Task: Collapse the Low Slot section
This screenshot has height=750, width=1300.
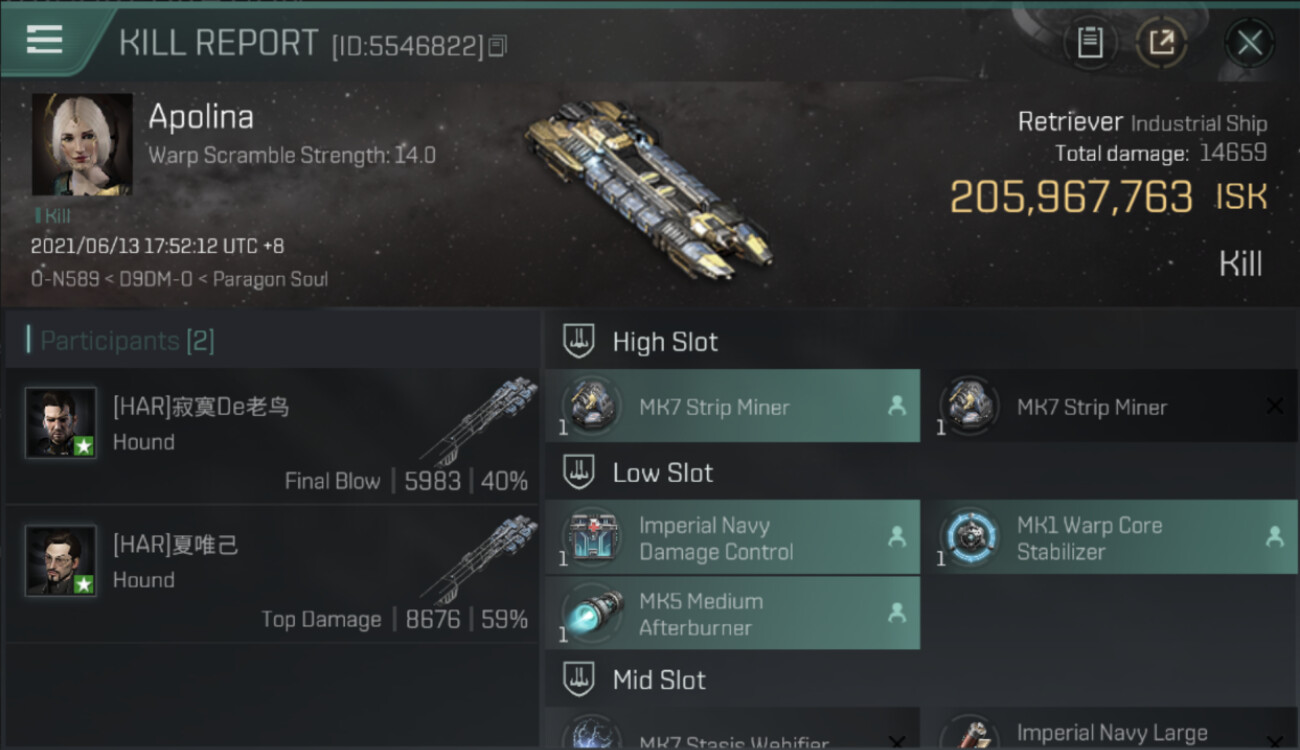Action: click(578, 472)
